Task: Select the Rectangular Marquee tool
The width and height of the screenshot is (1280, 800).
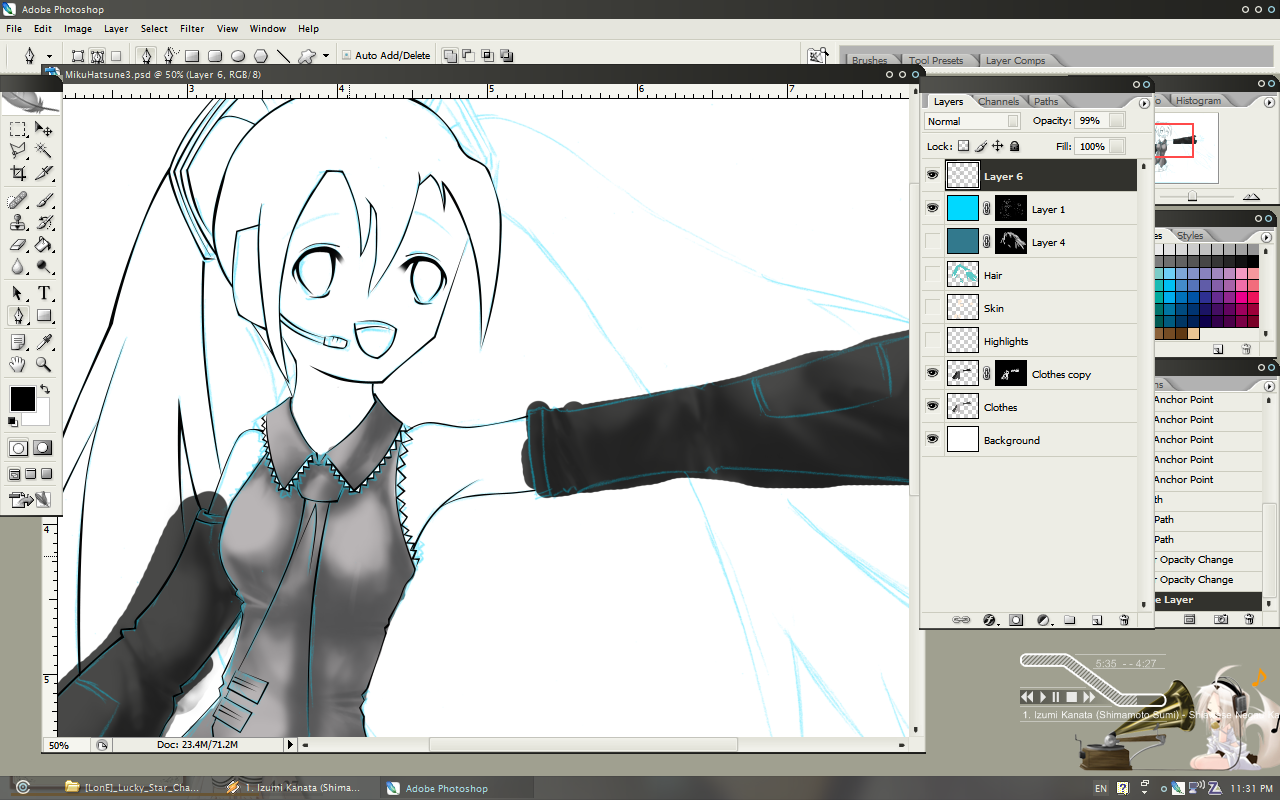Action: (18, 129)
